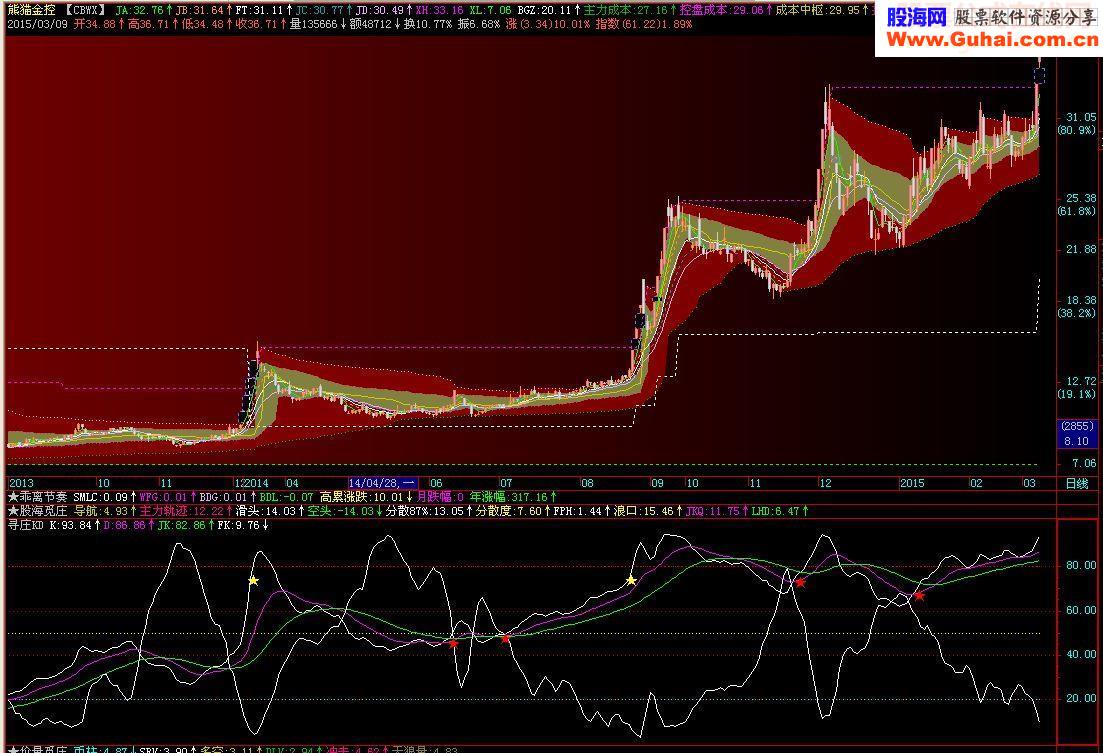Click the 主力成本:27.16 value

point(625,10)
